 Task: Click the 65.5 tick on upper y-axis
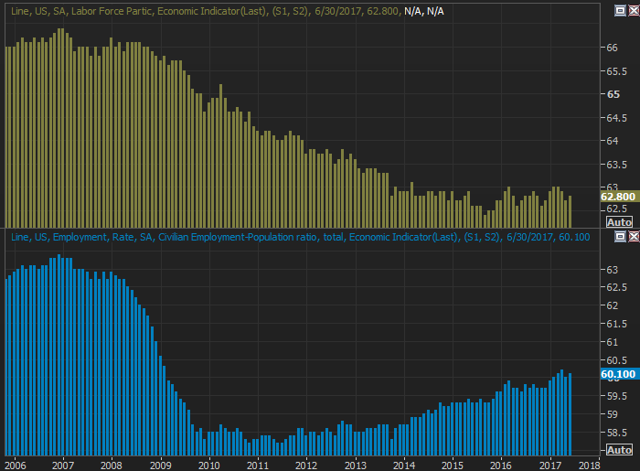click(616, 71)
